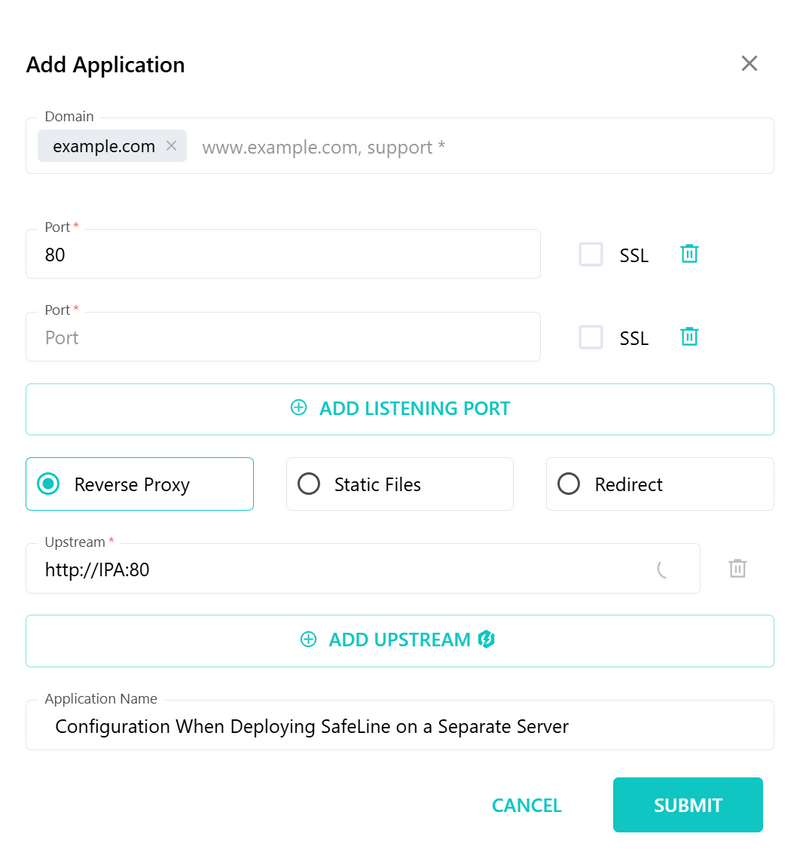Submit the application form

click(x=688, y=805)
